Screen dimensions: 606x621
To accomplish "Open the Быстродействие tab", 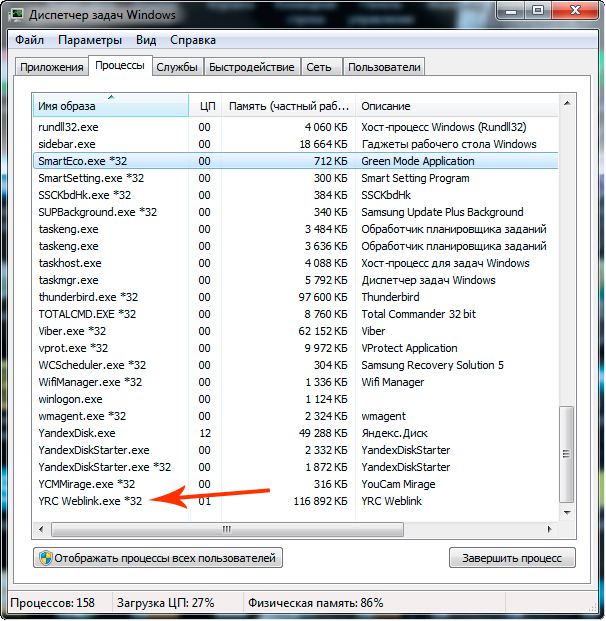I will 252,67.
